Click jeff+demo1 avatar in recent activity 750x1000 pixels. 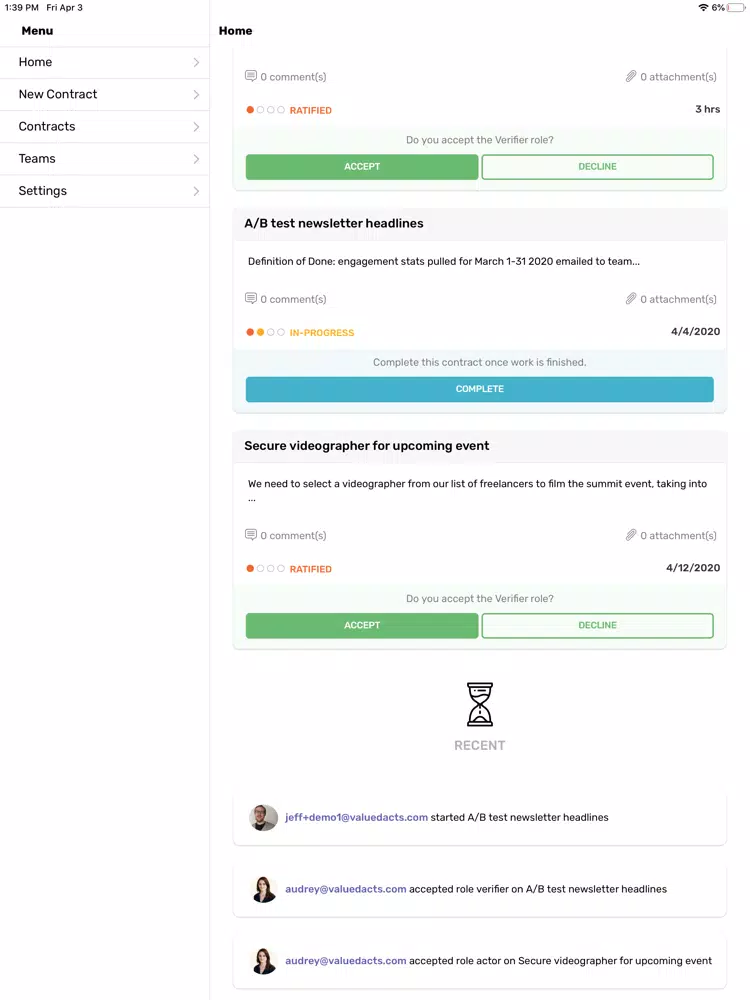pos(263,817)
